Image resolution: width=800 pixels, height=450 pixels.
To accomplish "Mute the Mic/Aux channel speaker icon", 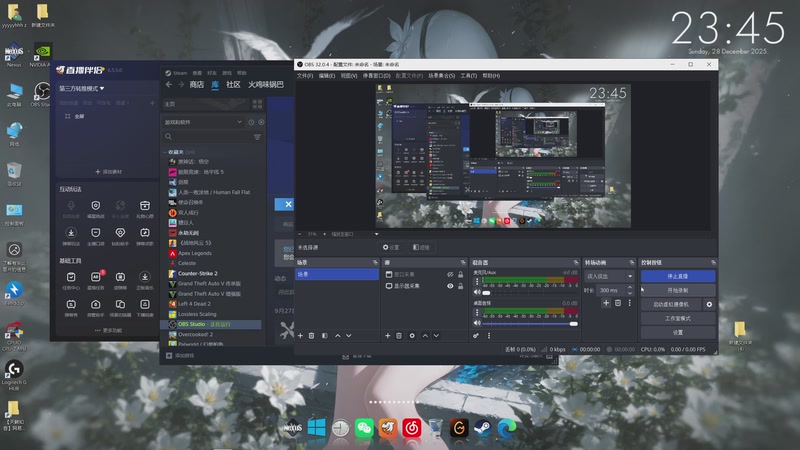I will [477, 292].
